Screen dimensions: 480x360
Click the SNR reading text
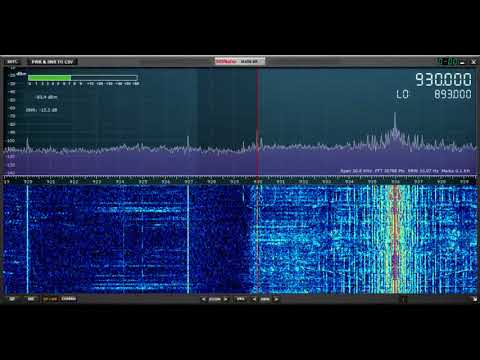point(41,110)
